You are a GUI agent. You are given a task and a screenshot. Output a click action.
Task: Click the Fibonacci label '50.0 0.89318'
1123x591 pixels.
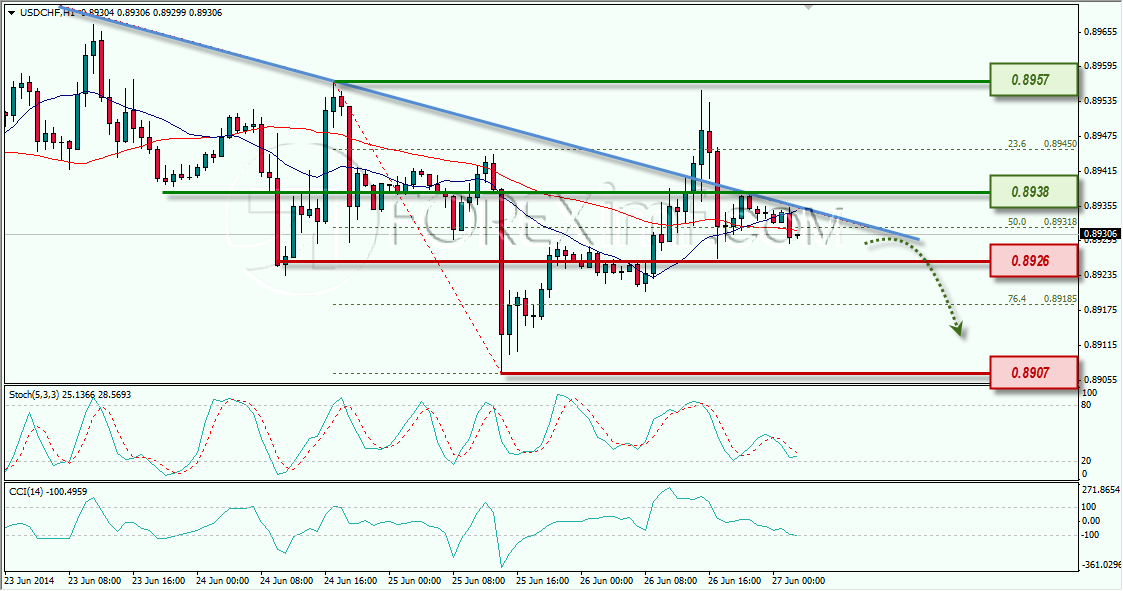click(x=1041, y=222)
